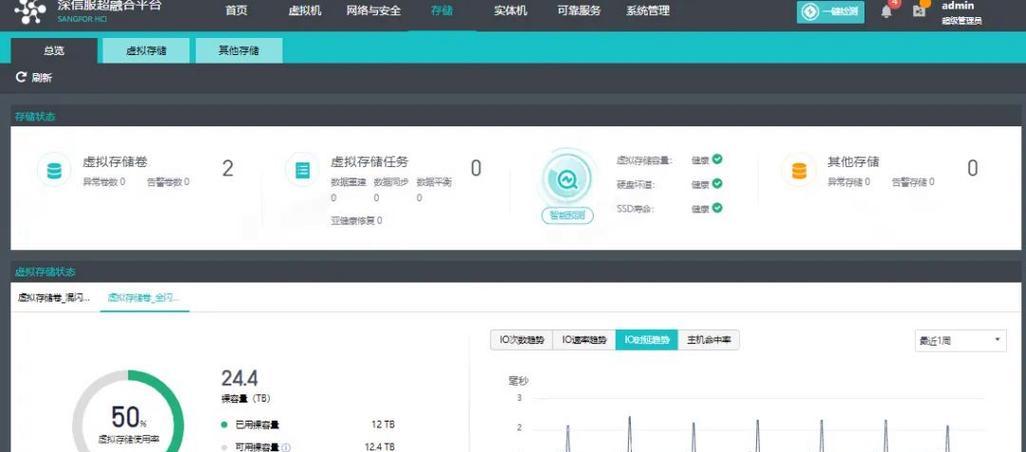This screenshot has width=1026, height=452.
Task: Open the notification bell icon
Action: [x=887, y=11]
